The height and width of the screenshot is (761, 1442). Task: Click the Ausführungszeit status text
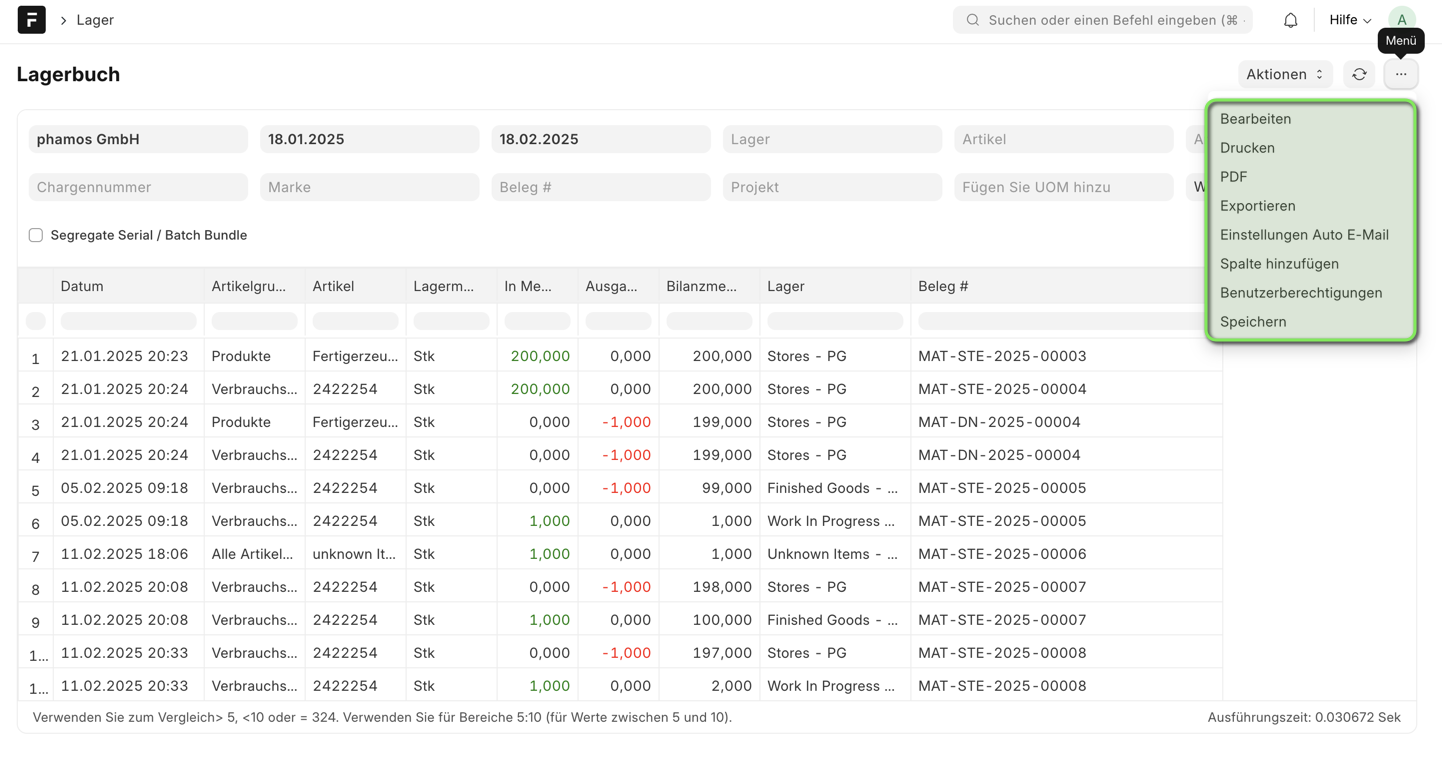[x=1304, y=717]
